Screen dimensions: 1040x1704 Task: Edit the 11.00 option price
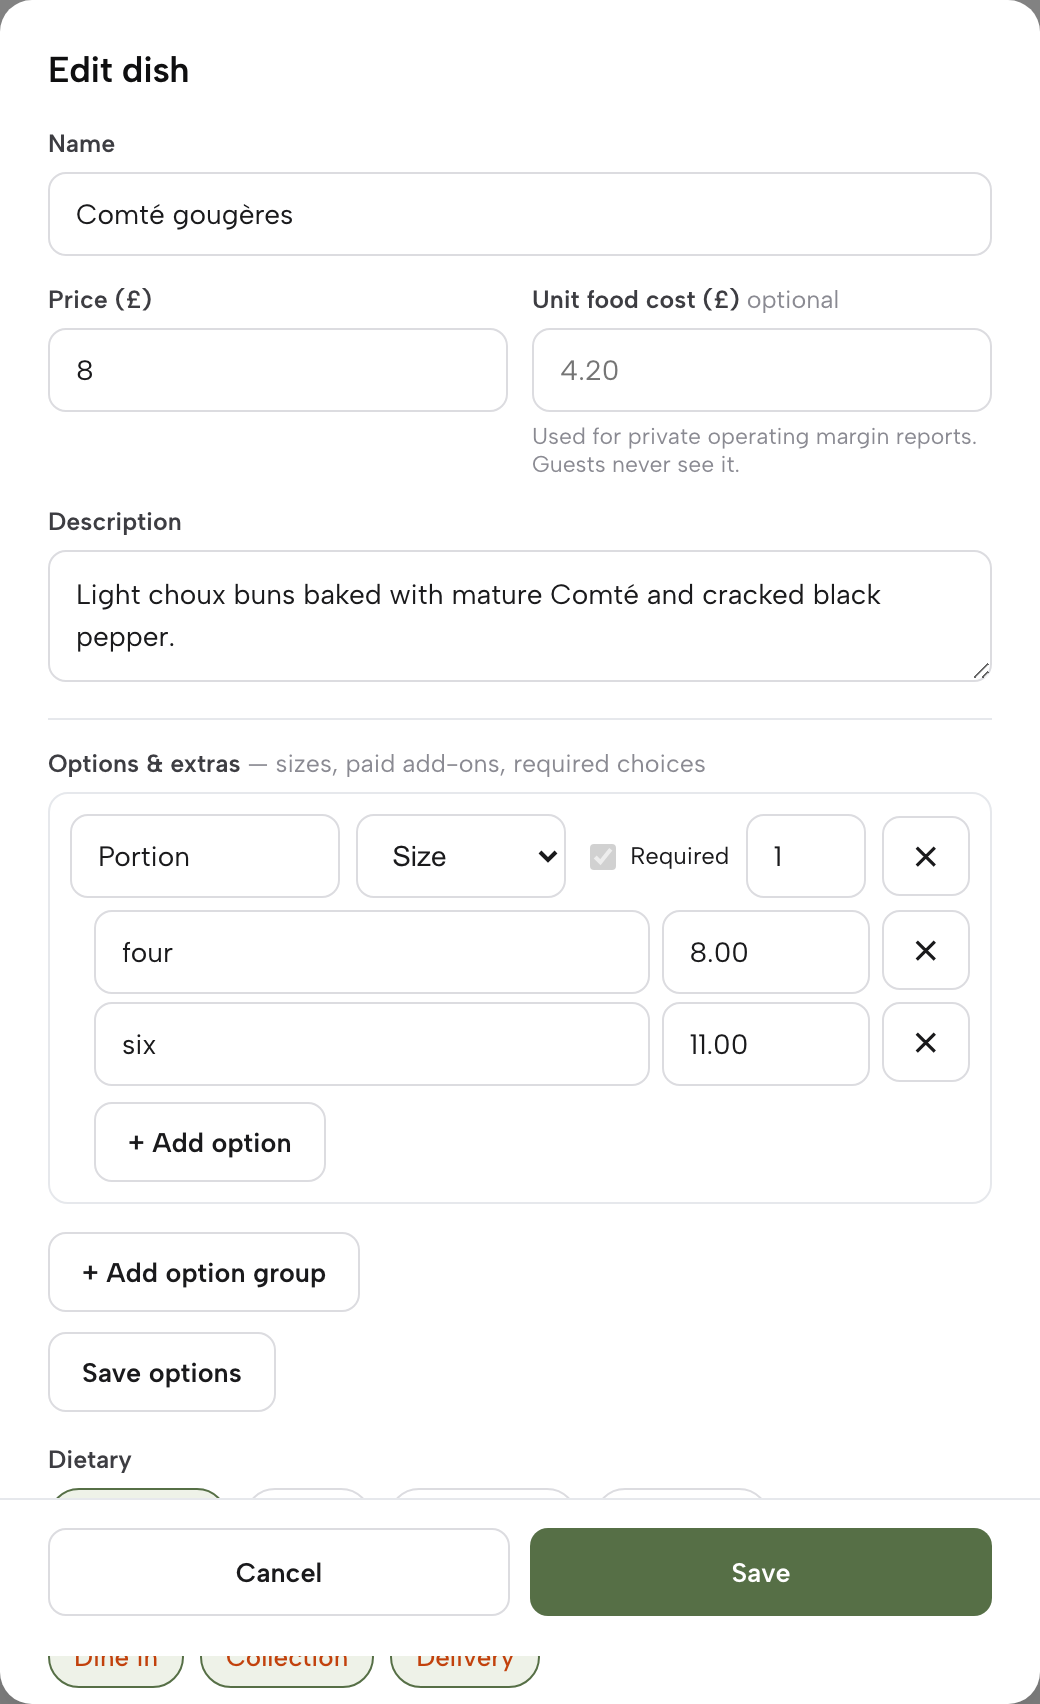pos(766,1044)
